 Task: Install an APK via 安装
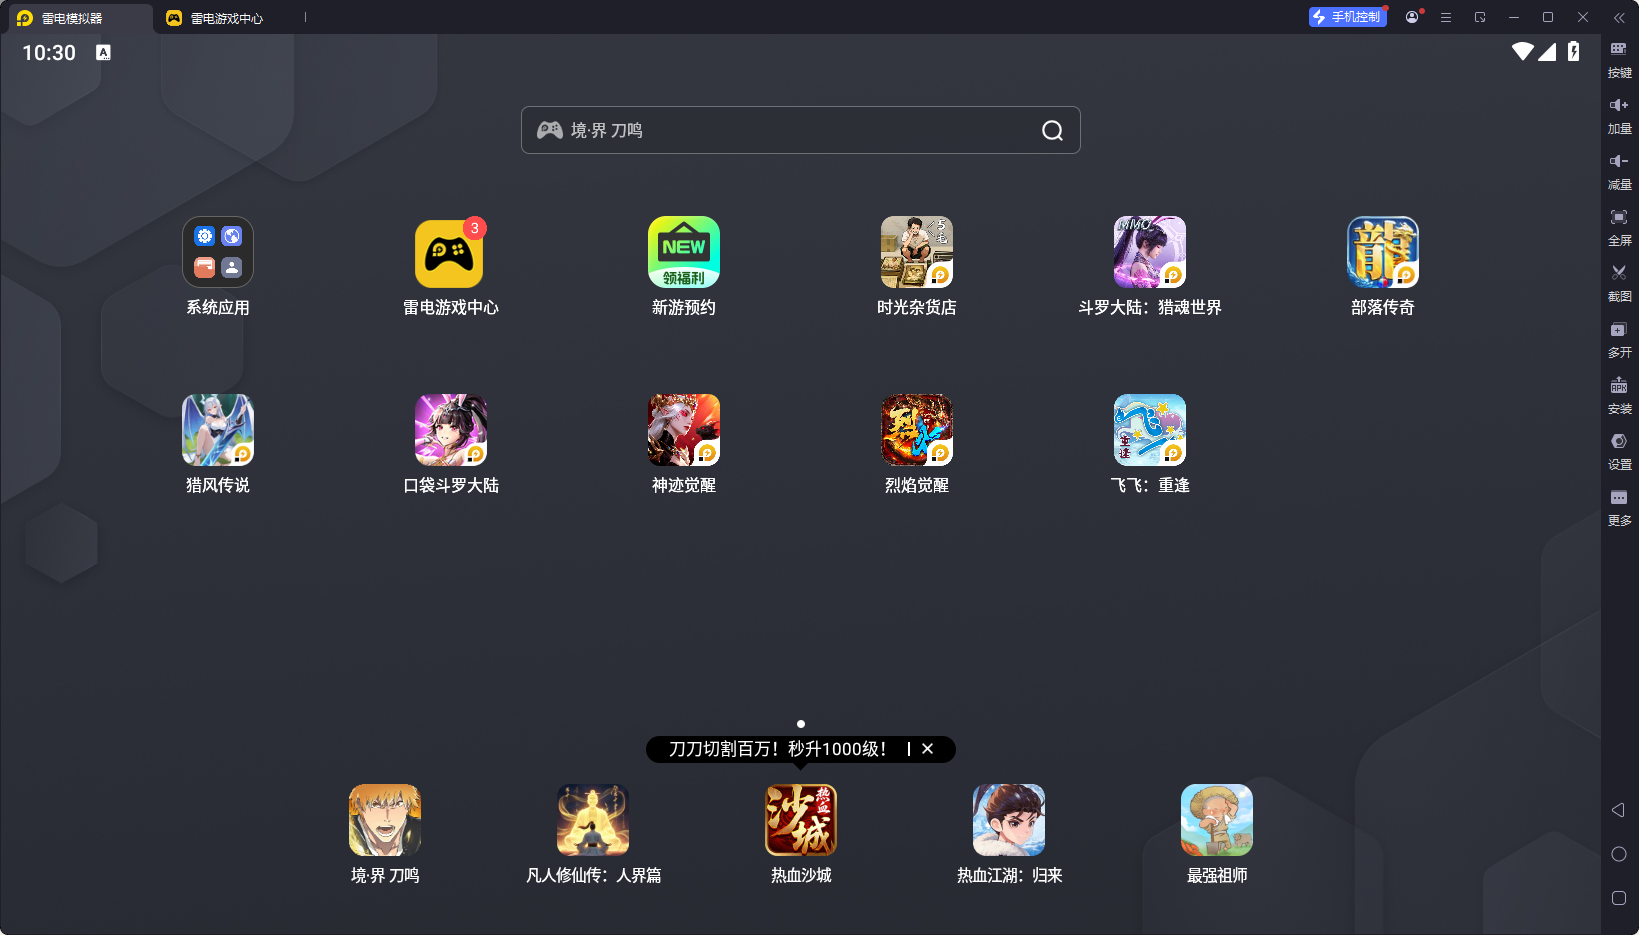coord(1619,396)
